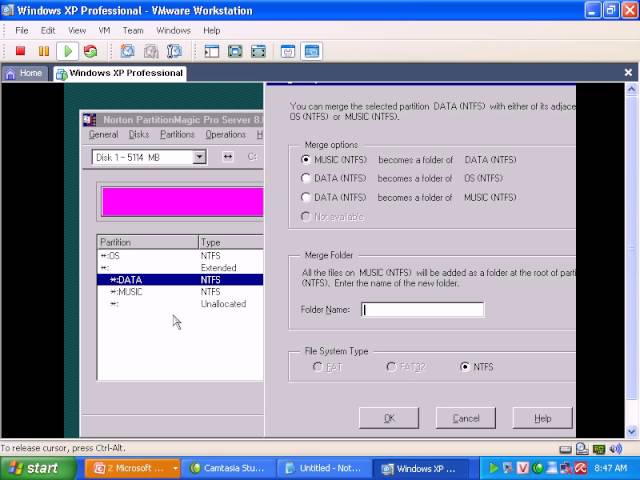640x480 pixels.
Task: Click the Quick Switch toolbar icon
Action: tap(258, 51)
